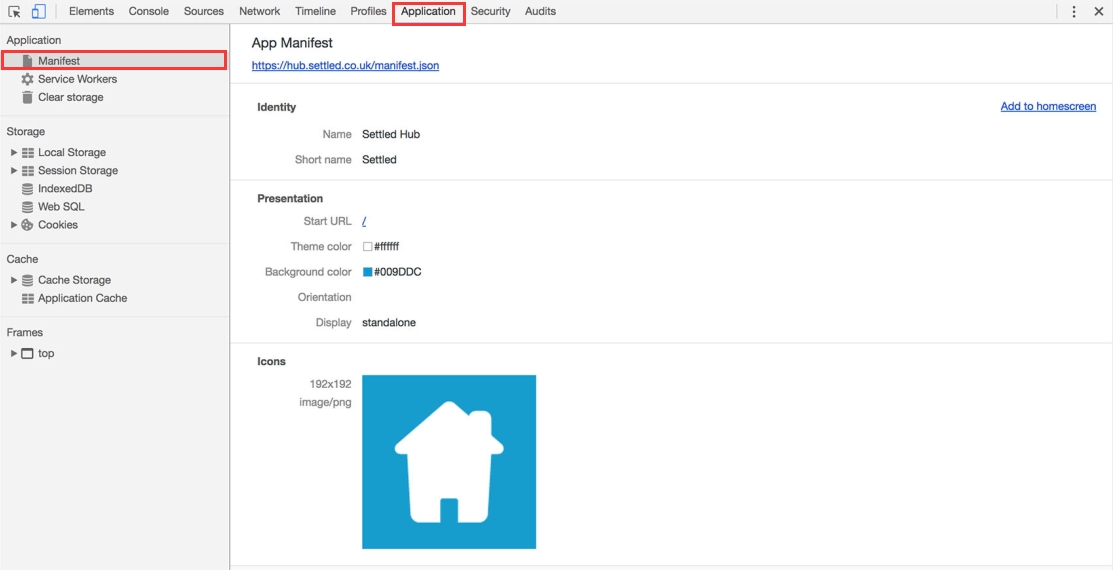Click the Service Workers gear icon
The height and width of the screenshot is (570, 1116).
pos(27,79)
